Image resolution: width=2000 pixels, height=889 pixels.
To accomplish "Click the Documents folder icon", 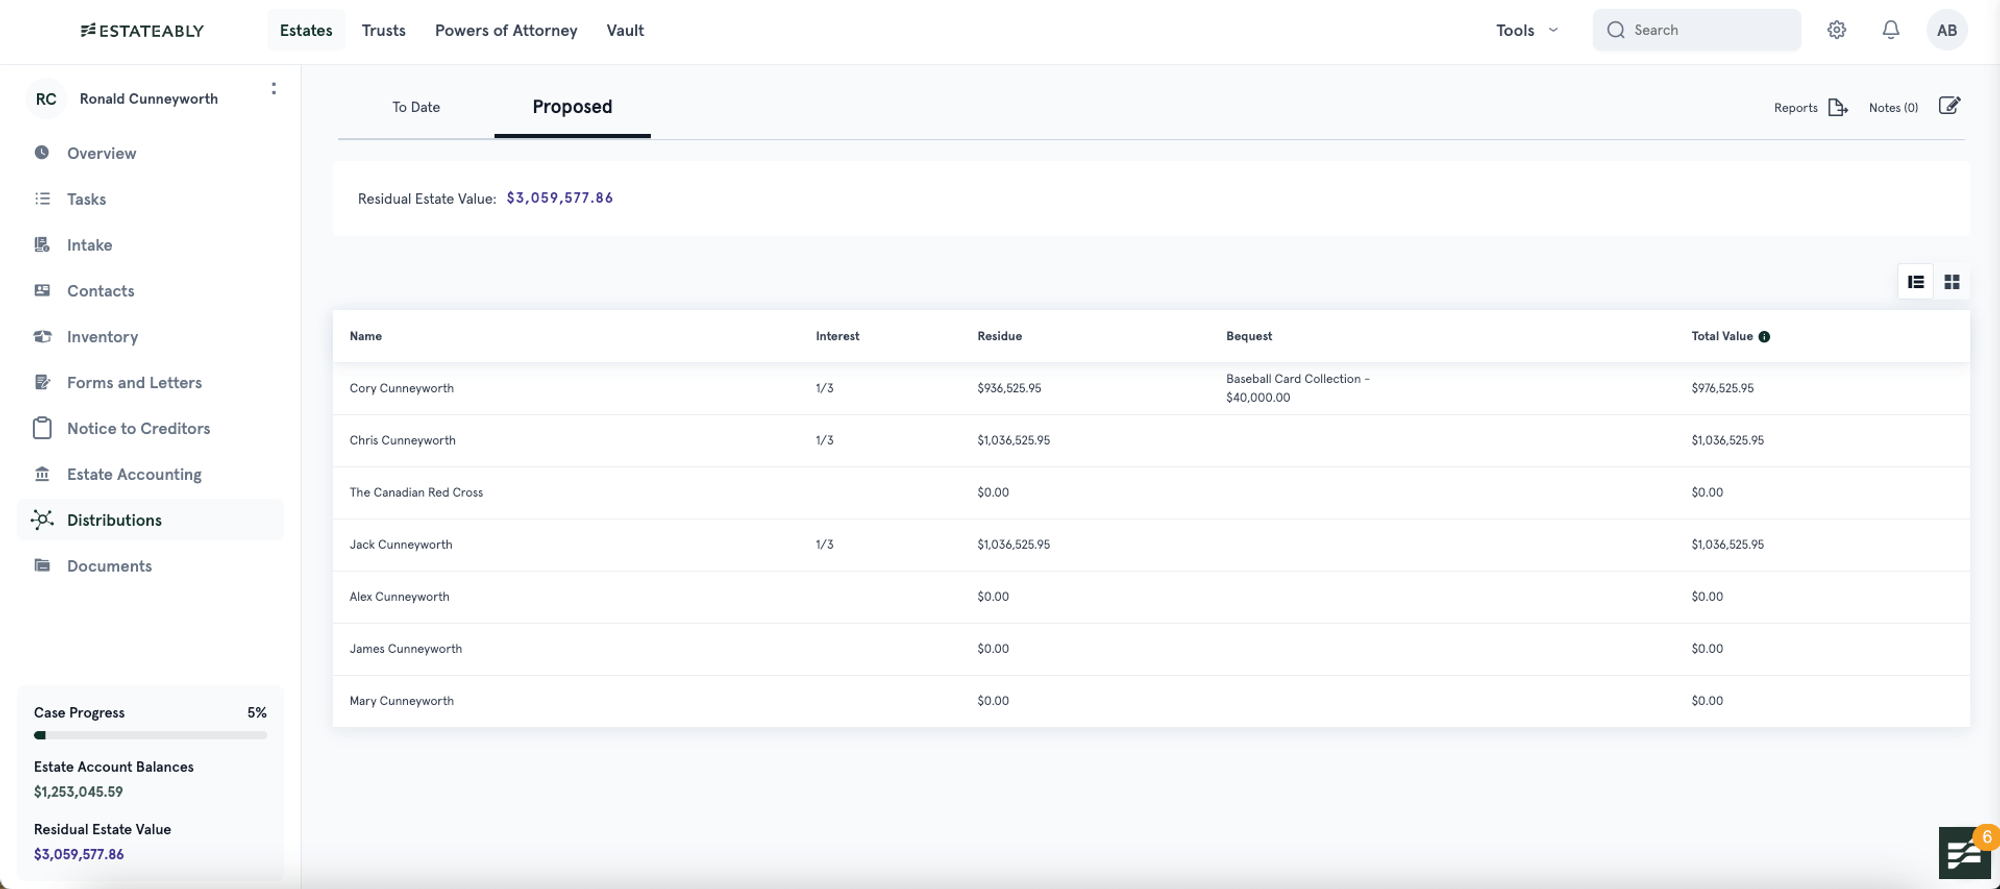I will pyautogui.click(x=42, y=566).
